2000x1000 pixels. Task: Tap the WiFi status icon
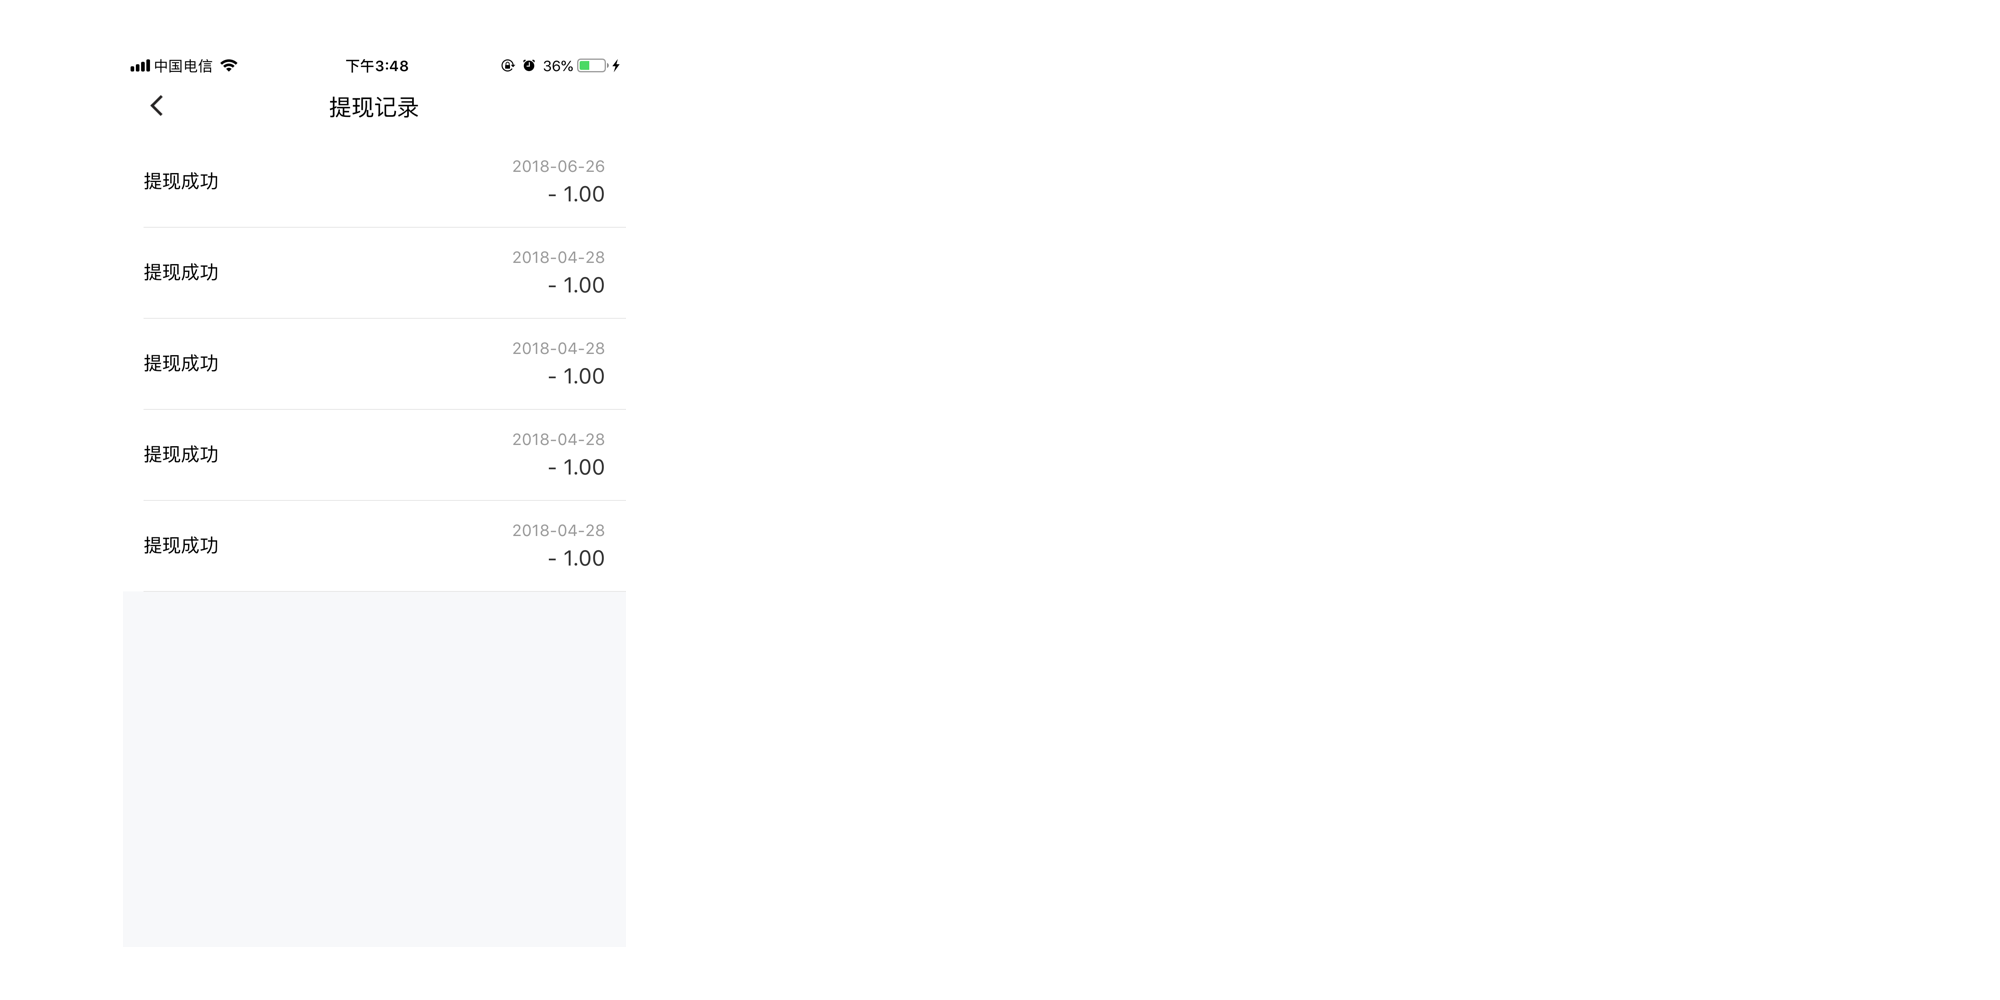229,65
